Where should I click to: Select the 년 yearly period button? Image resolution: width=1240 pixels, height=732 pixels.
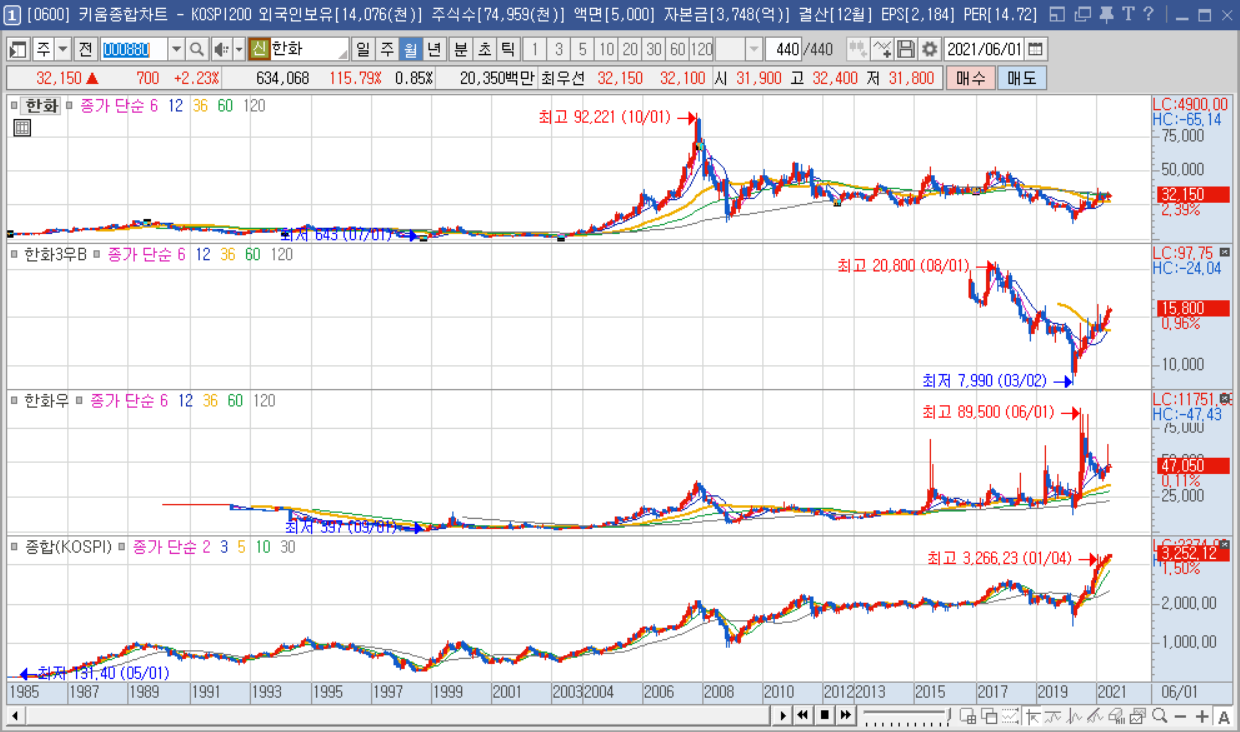coord(434,49)
